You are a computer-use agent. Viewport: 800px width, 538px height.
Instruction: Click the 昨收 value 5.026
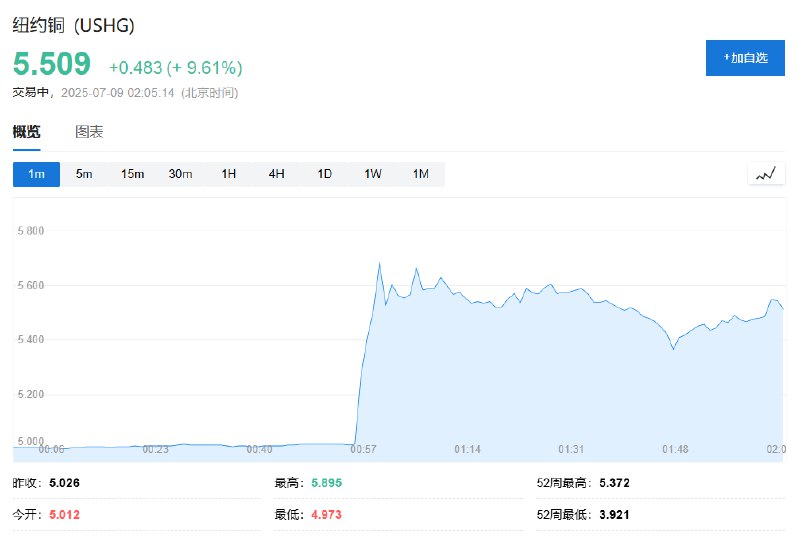(64, 483)
